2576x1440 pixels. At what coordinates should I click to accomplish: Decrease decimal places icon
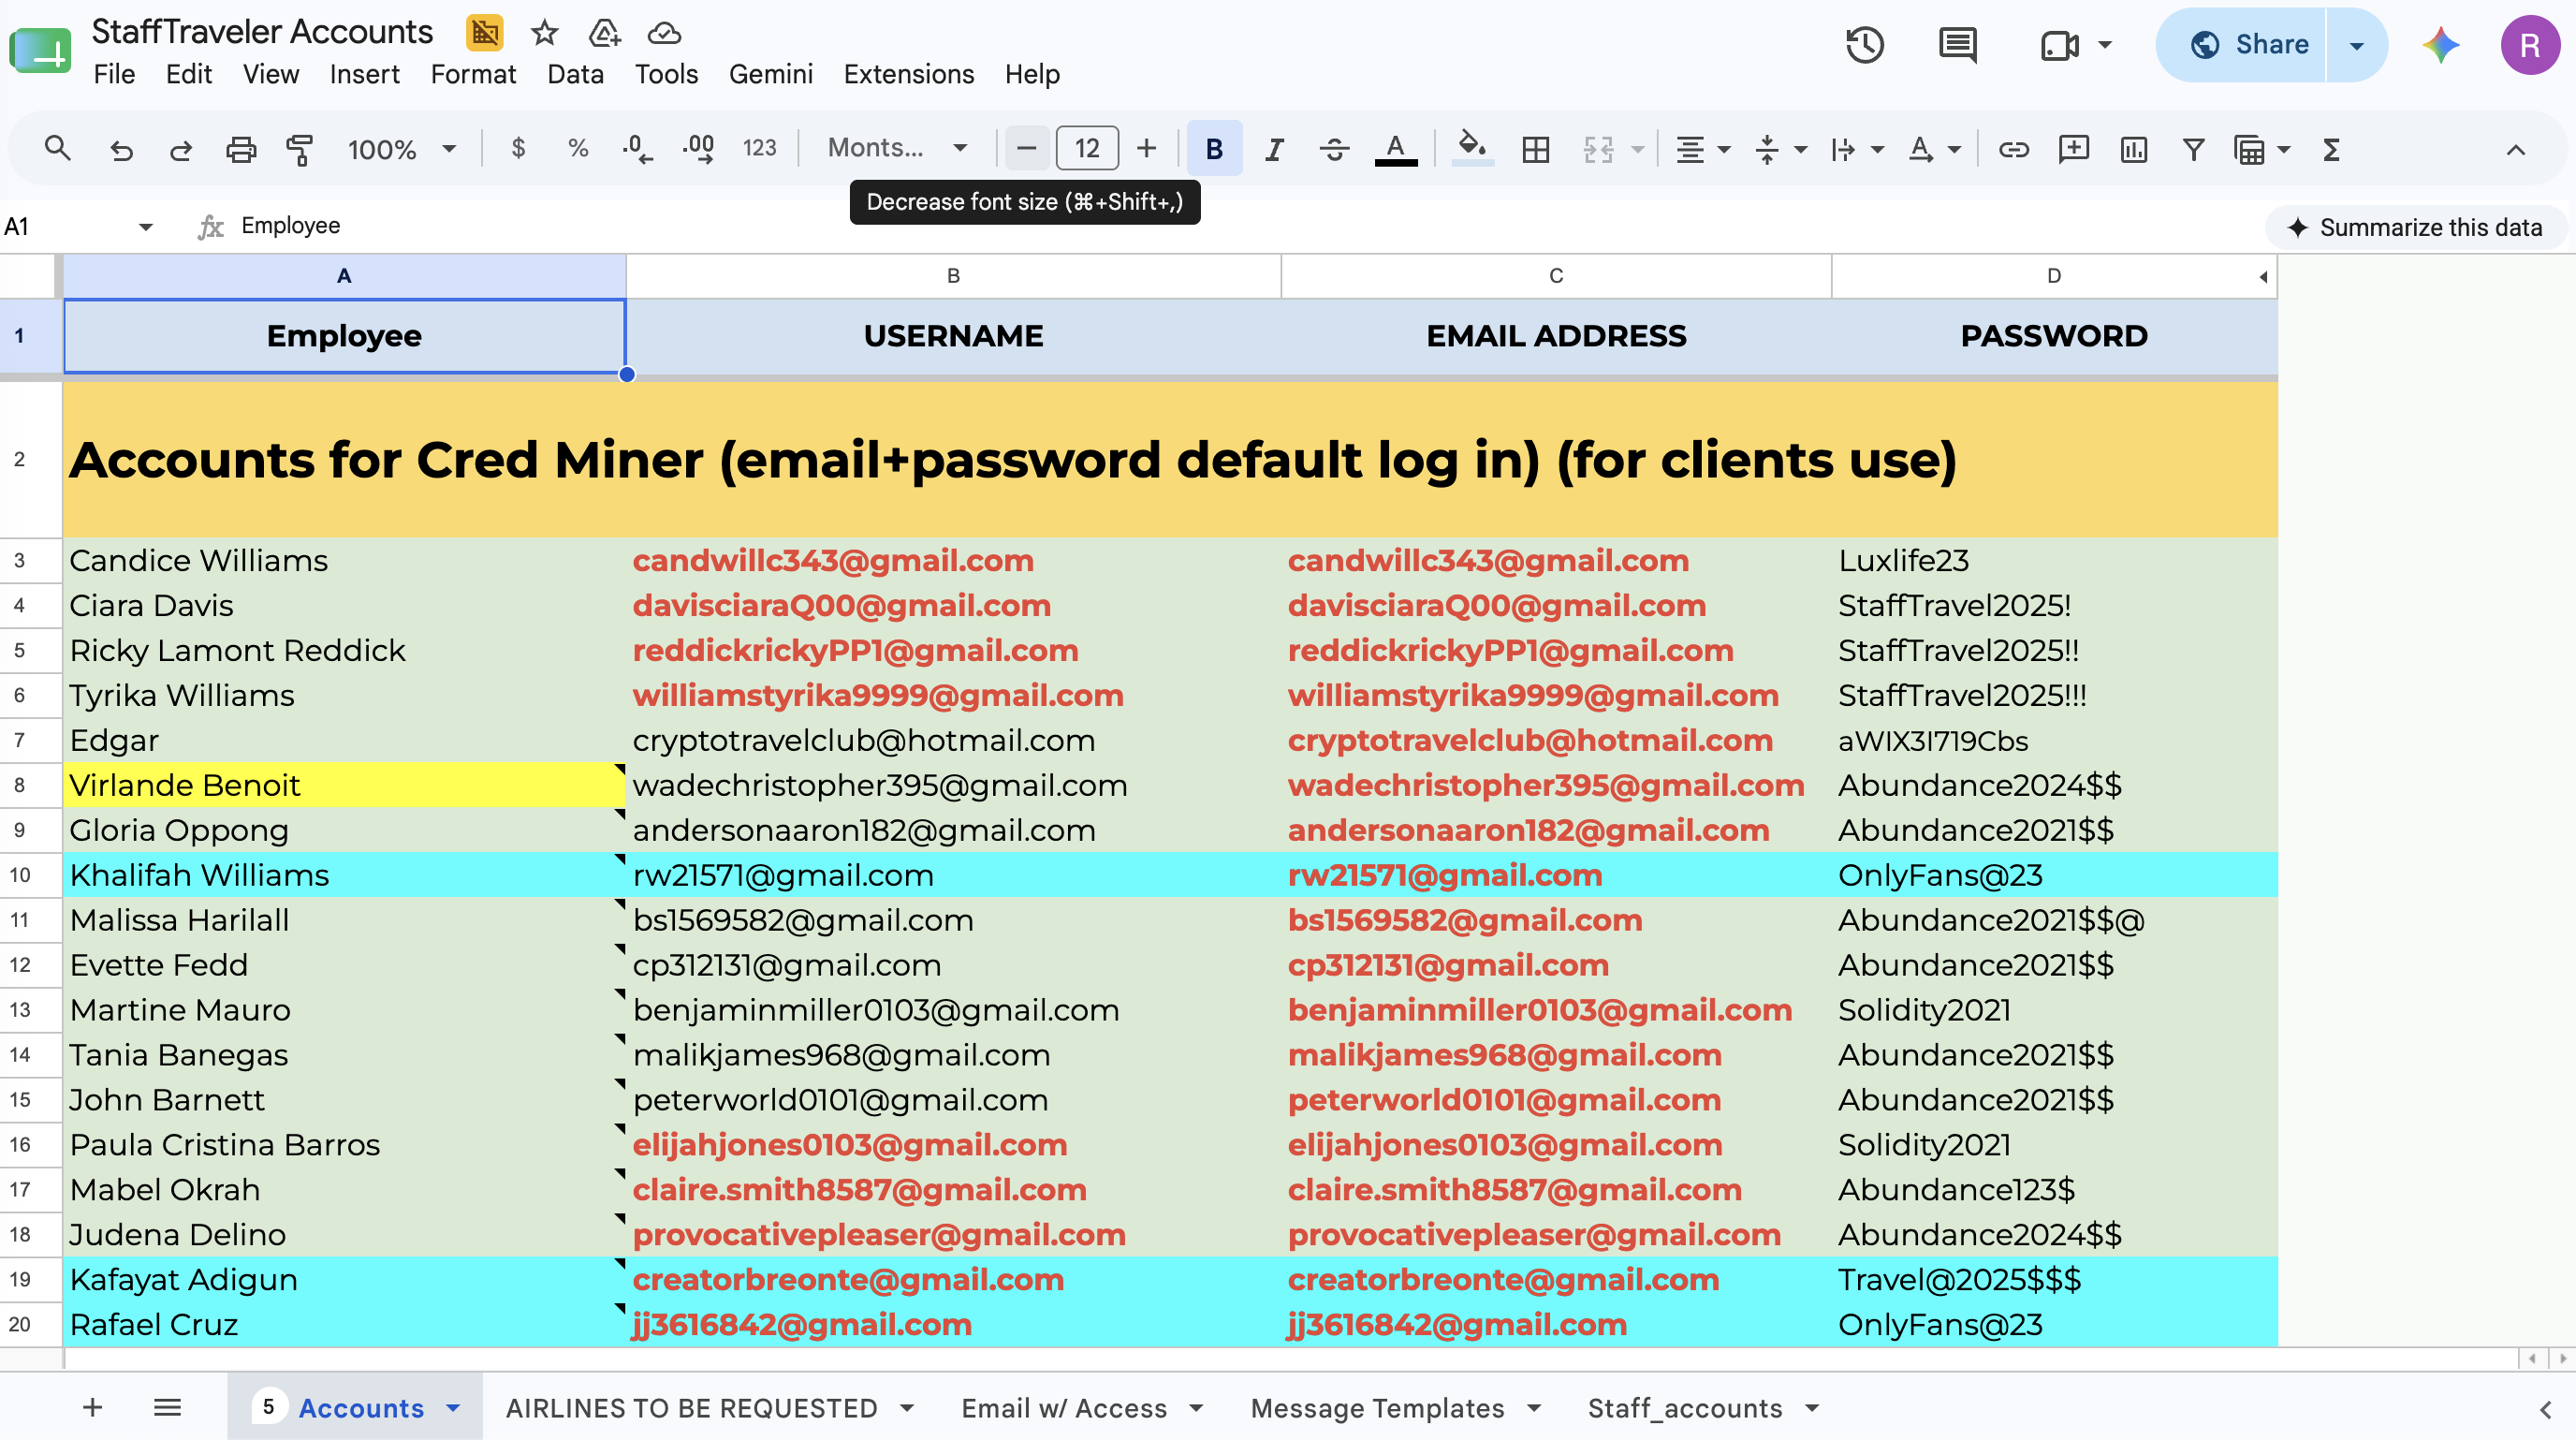click(x=637, y=149)
